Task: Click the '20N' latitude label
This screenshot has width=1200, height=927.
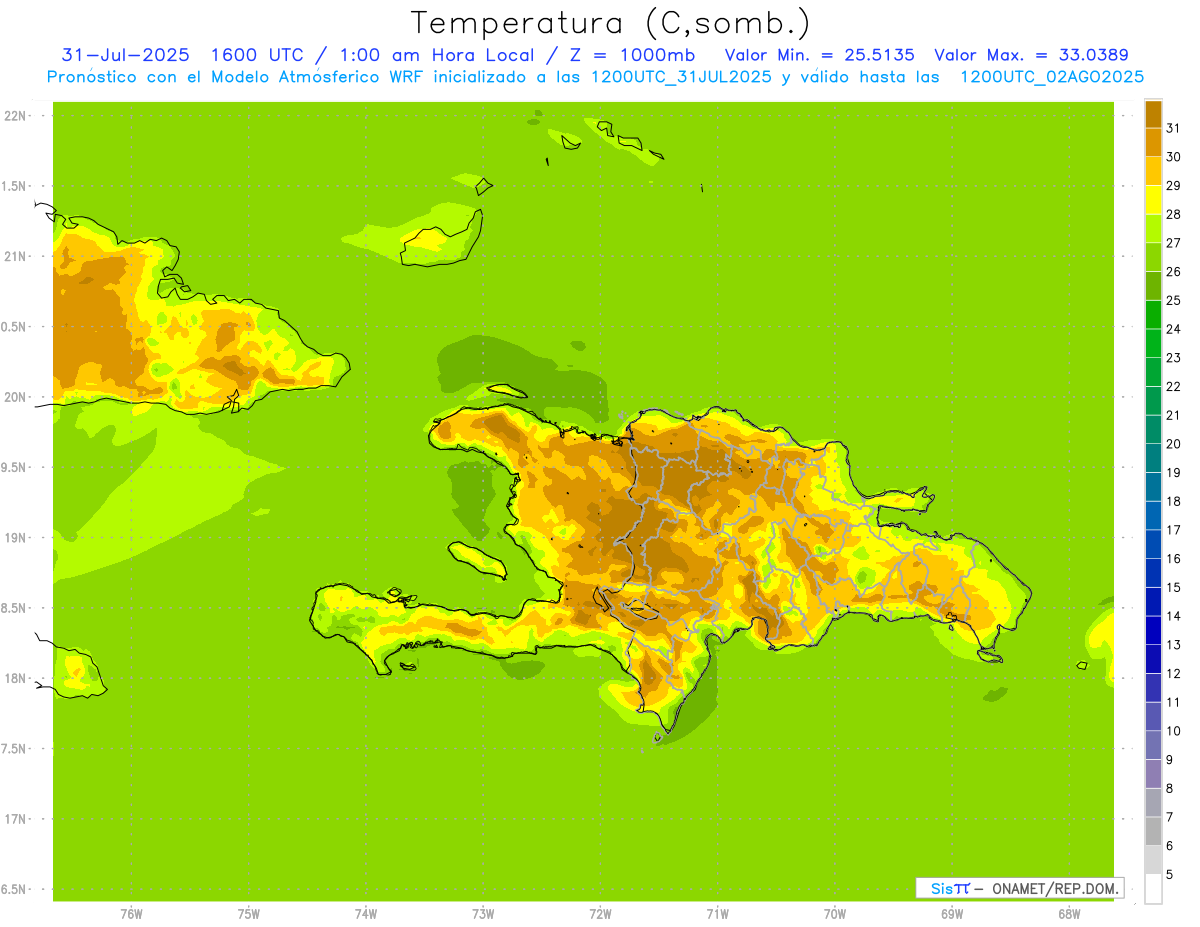Action: pyautogui.click(x=15, y=397)
